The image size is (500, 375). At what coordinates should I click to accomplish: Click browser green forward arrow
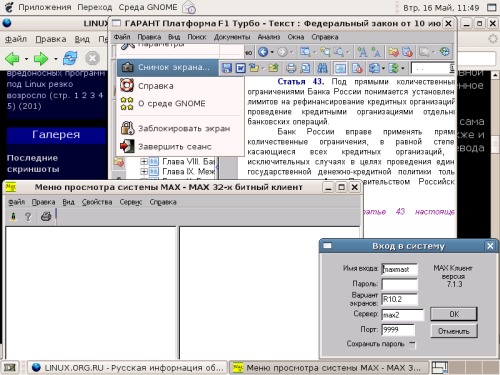(41, 59)
